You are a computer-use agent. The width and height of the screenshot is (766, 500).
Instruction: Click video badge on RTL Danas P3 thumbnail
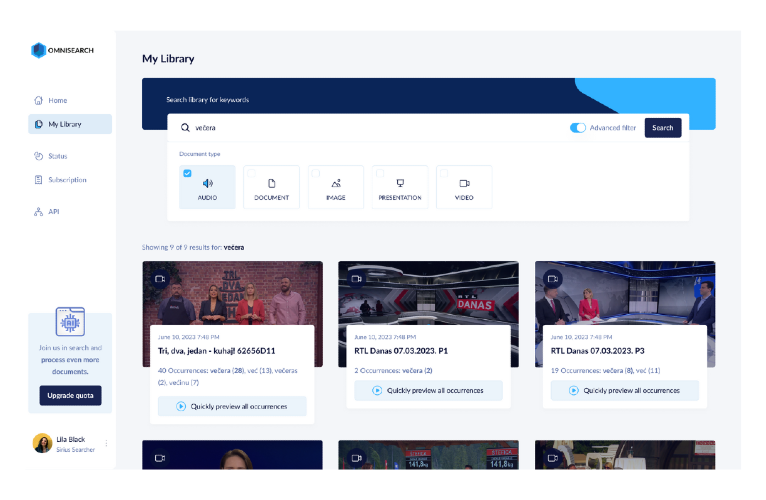(x=553, y=279)
